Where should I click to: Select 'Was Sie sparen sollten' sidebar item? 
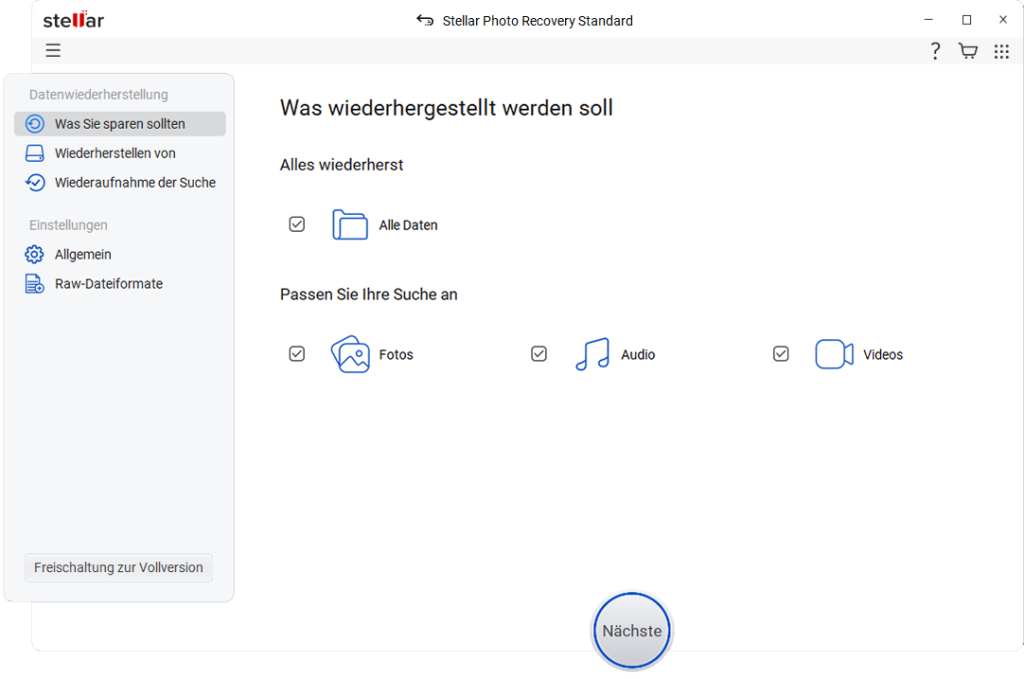(120, 124)
